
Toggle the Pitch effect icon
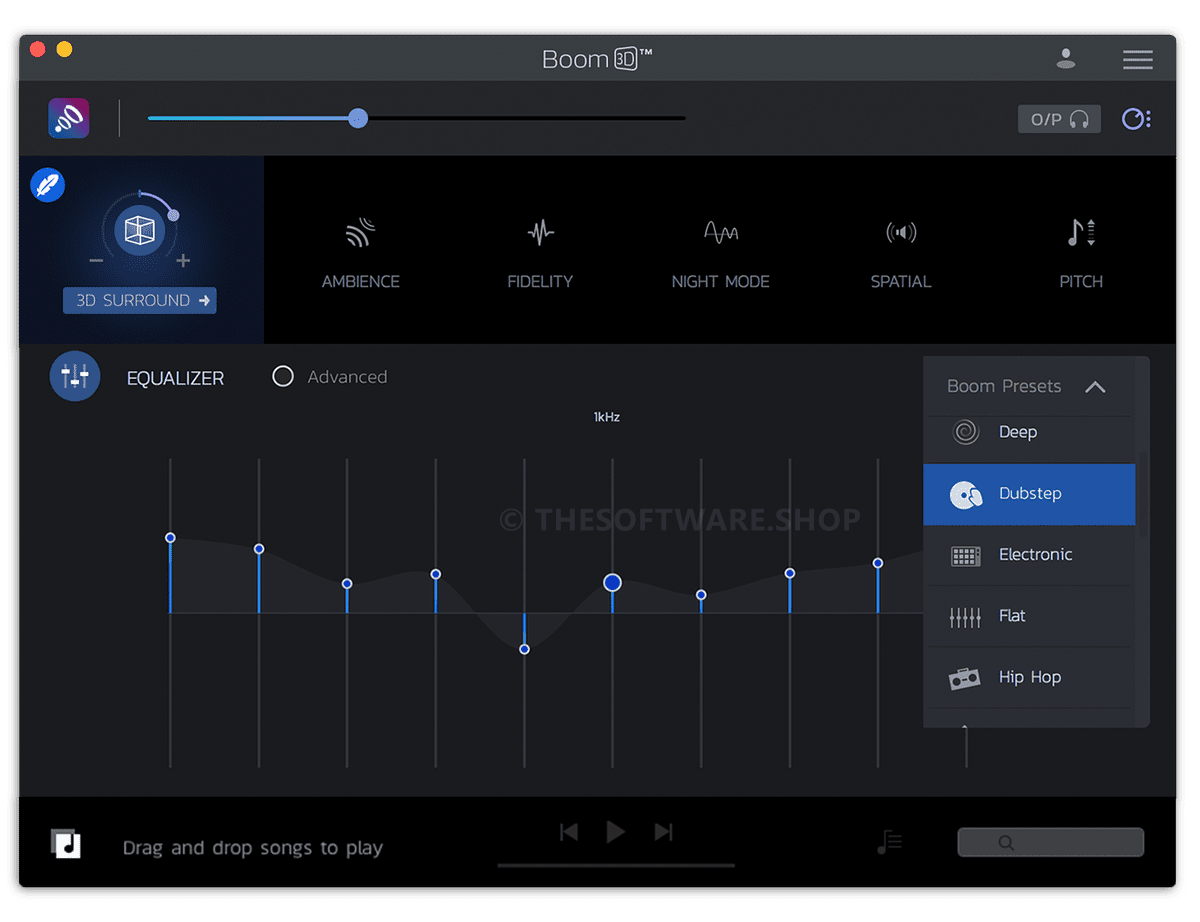pyautogui.click(x=1081, y=233)
